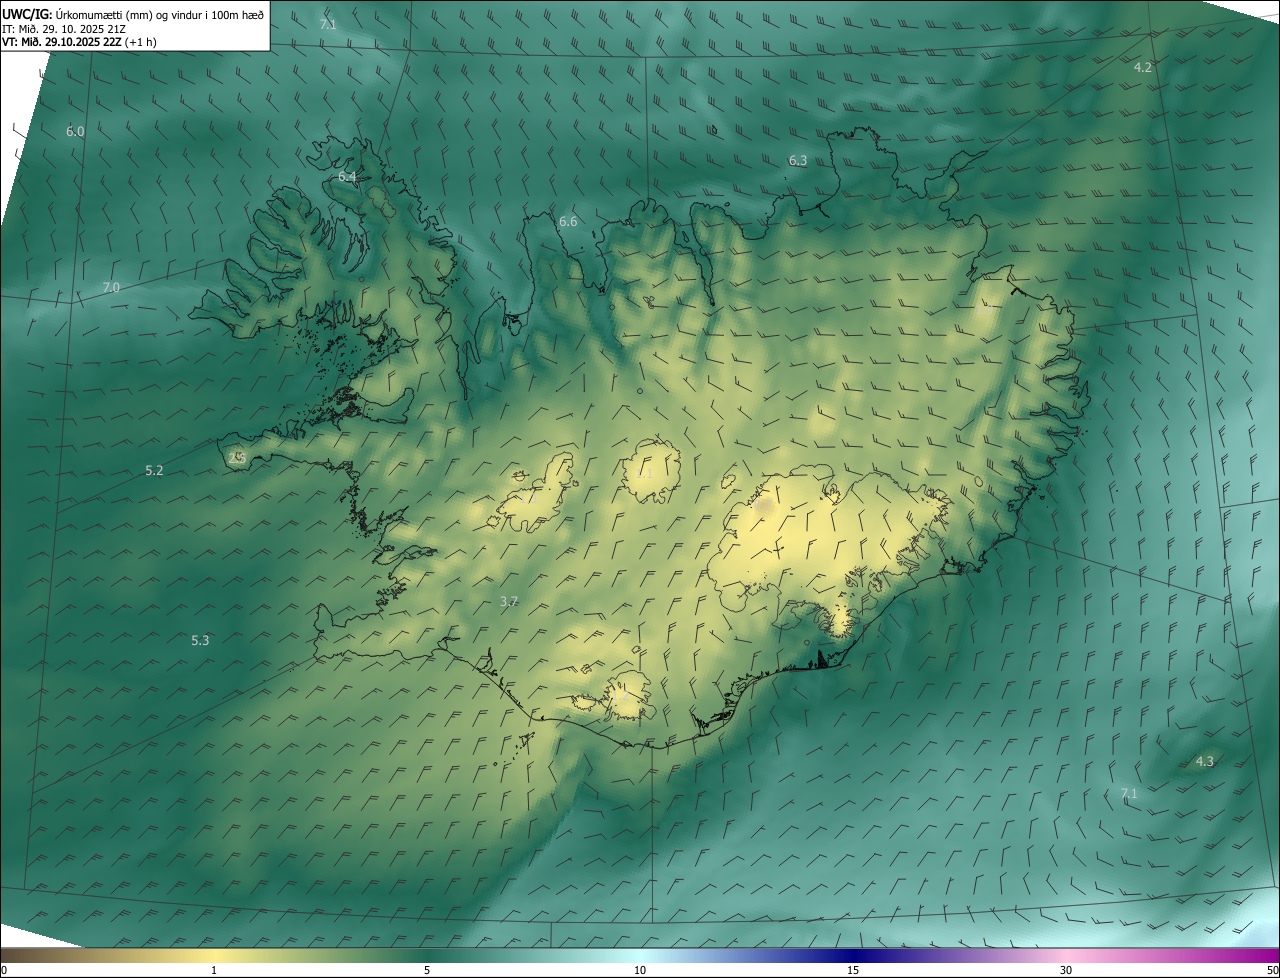Click the 5.2 value label on the map
The image size is (1280, 978).
(x=154, y=469)
